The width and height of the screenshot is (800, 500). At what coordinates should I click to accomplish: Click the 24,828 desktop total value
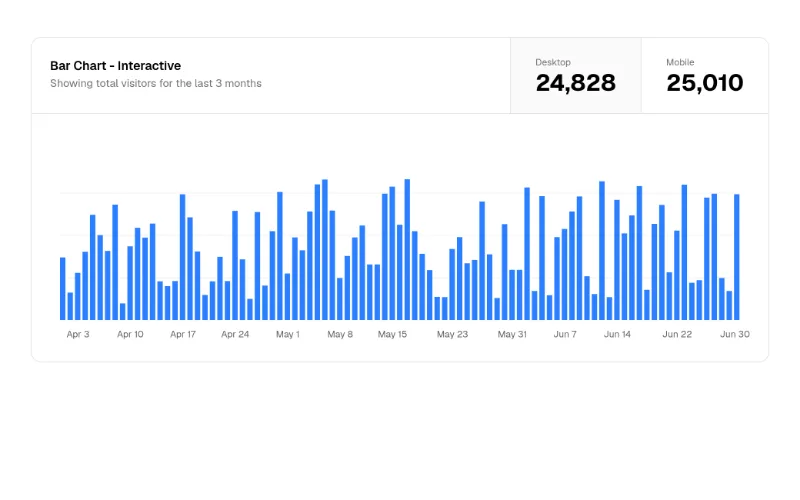pos(576,83)
